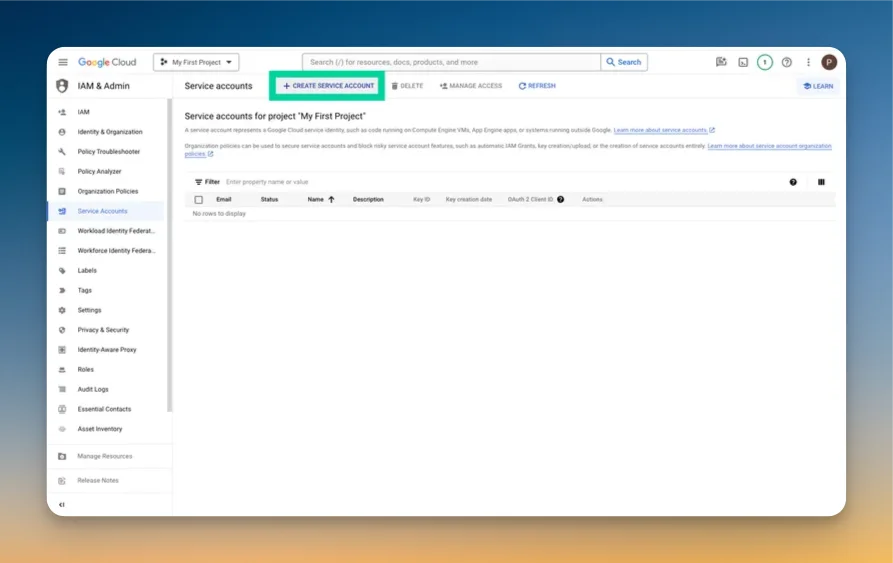
Task: Click Learn more about service accounts link
Action: (663, 130)
